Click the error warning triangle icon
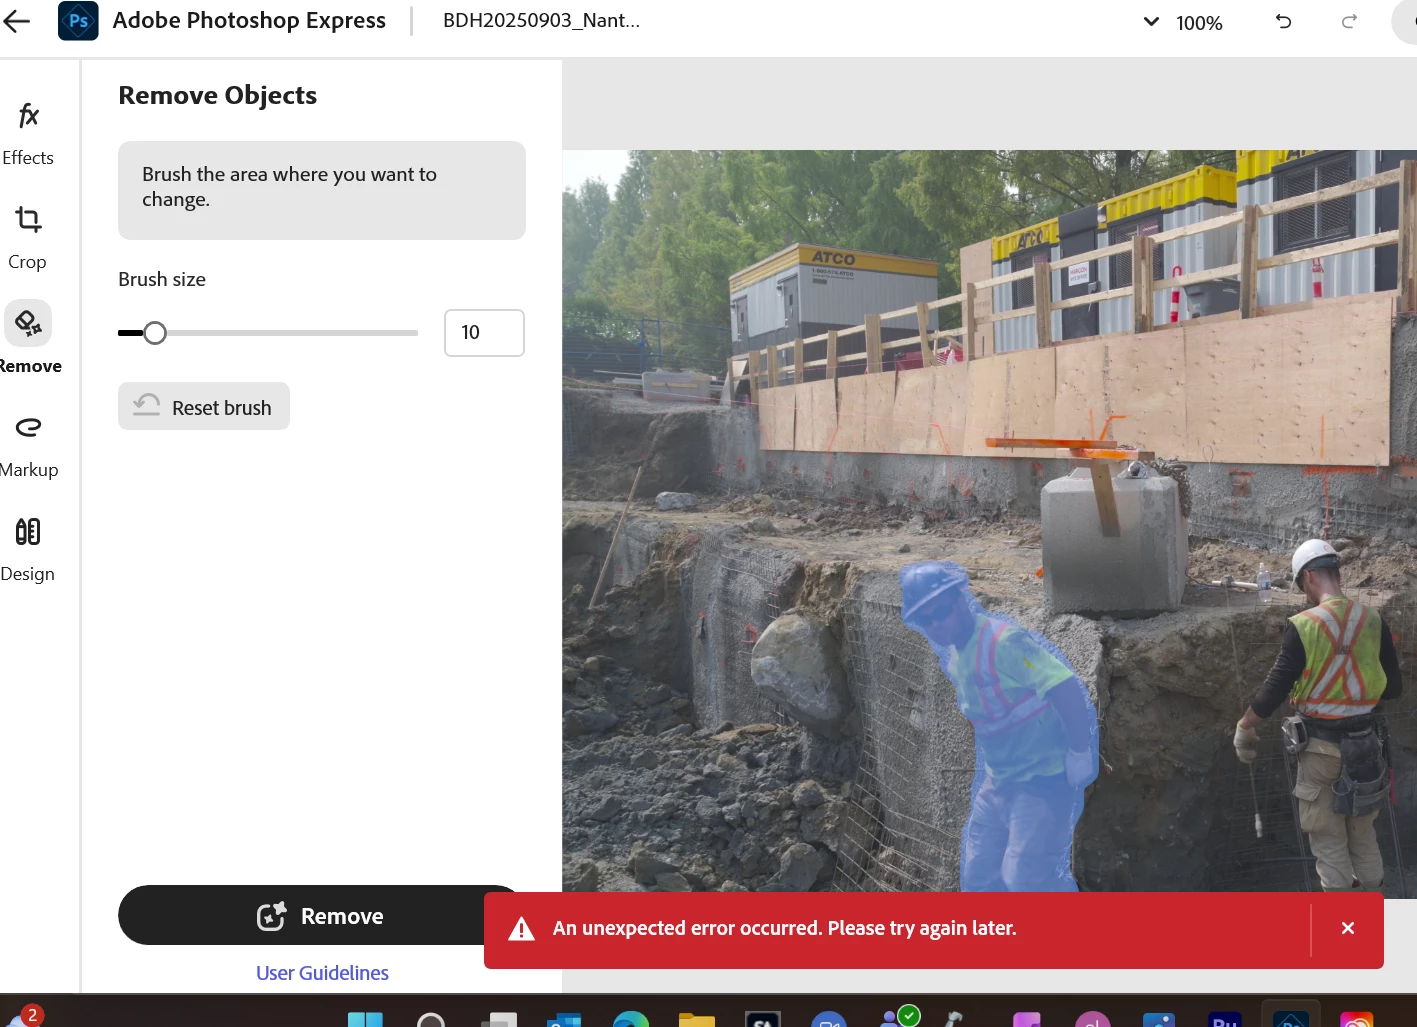Viewport: 1417px width, 1027px height. pyautogui.click(x=521, y=929)
